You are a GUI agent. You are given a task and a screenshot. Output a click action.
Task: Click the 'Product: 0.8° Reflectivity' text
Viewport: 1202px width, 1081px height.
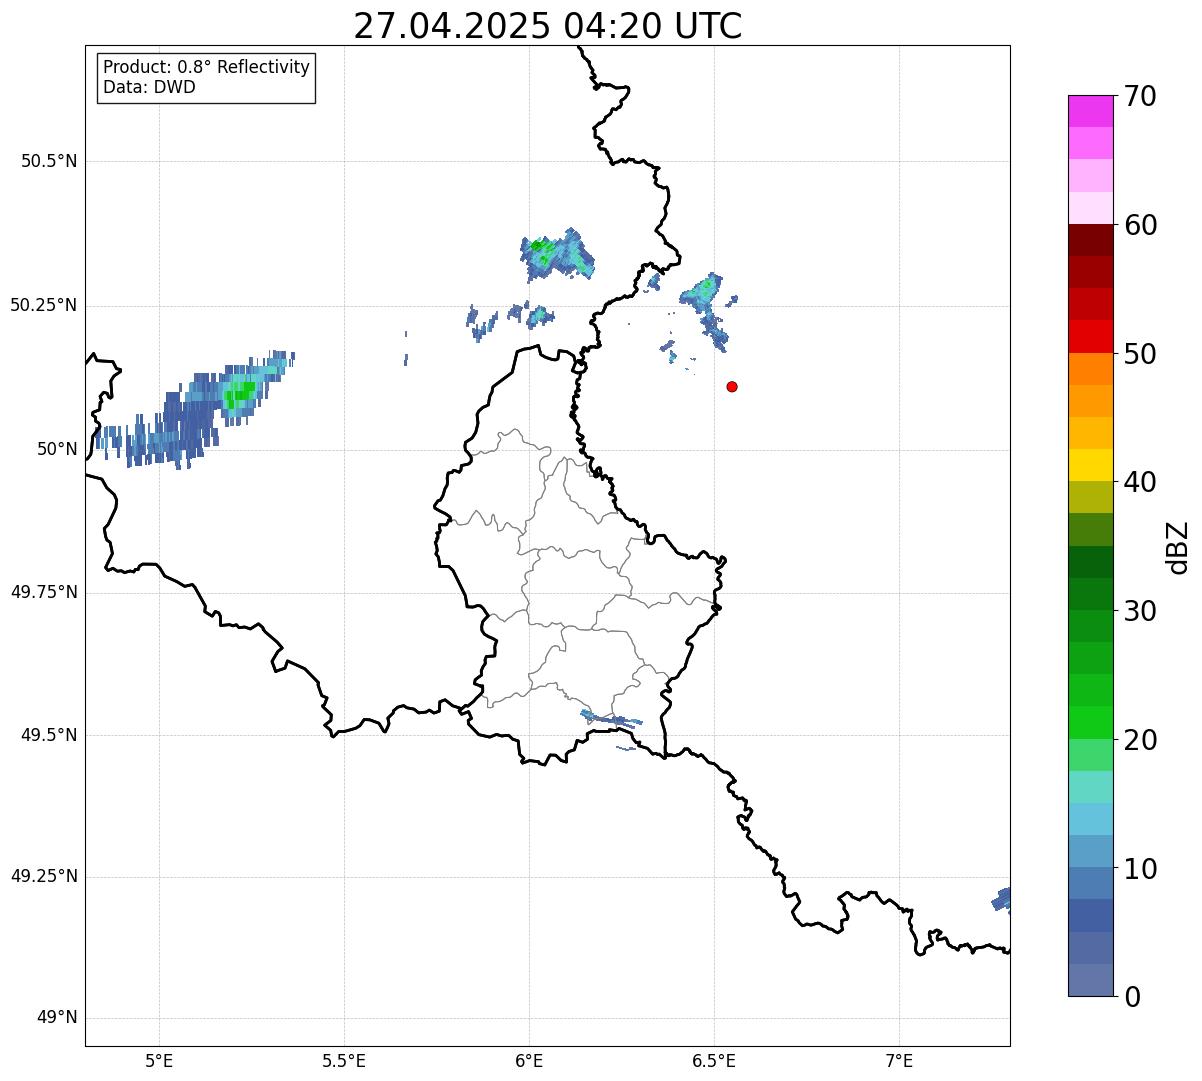click(207, 67)
